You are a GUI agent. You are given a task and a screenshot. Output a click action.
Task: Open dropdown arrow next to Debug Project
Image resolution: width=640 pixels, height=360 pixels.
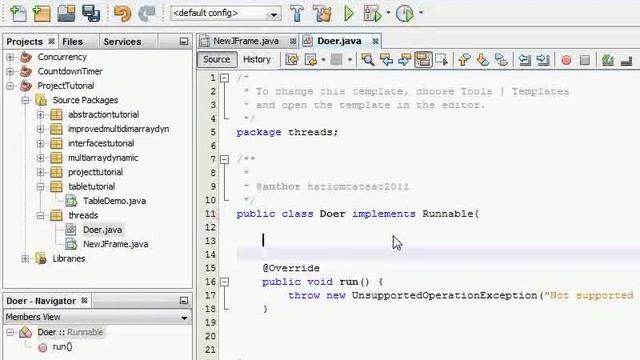(x=388, y=13)
